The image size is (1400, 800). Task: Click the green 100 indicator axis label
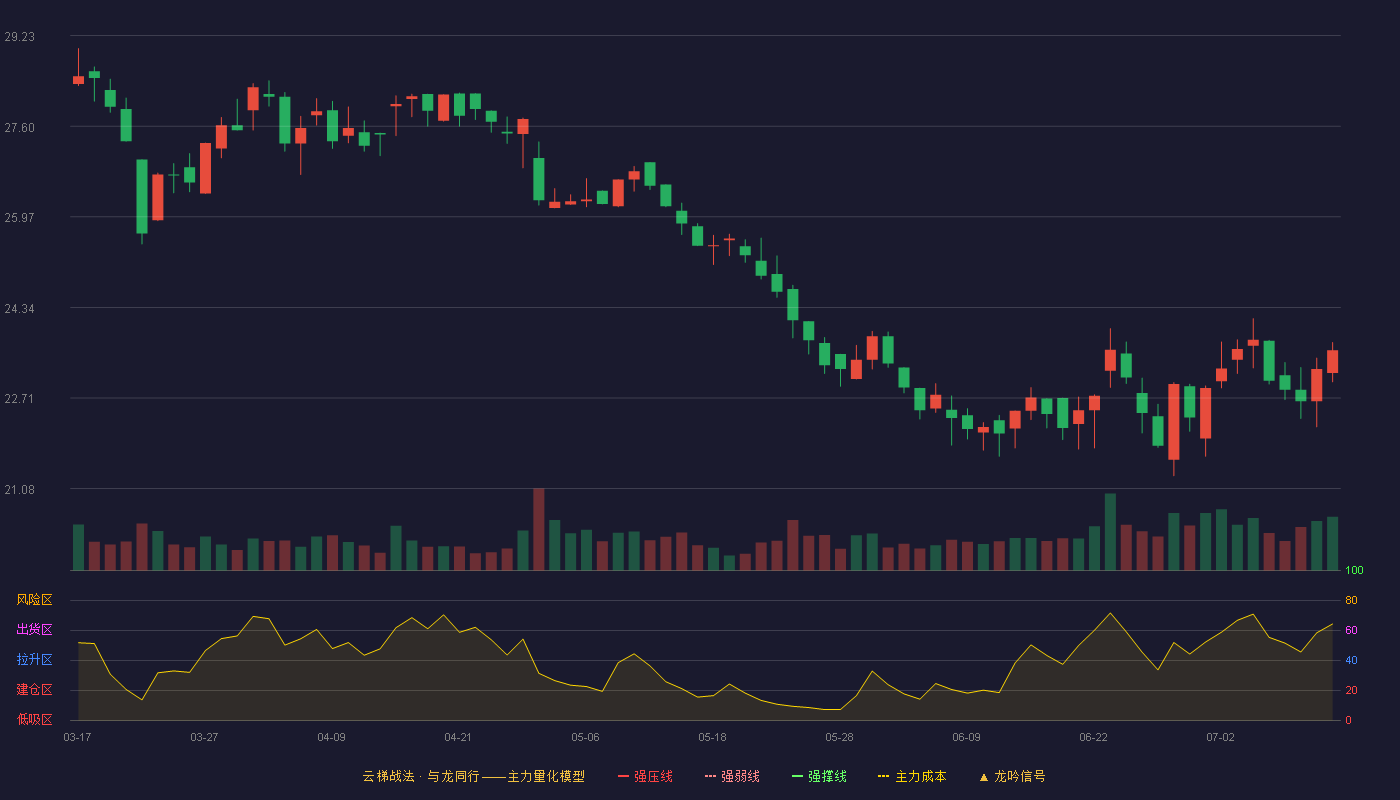click(x=1355, y=571)
